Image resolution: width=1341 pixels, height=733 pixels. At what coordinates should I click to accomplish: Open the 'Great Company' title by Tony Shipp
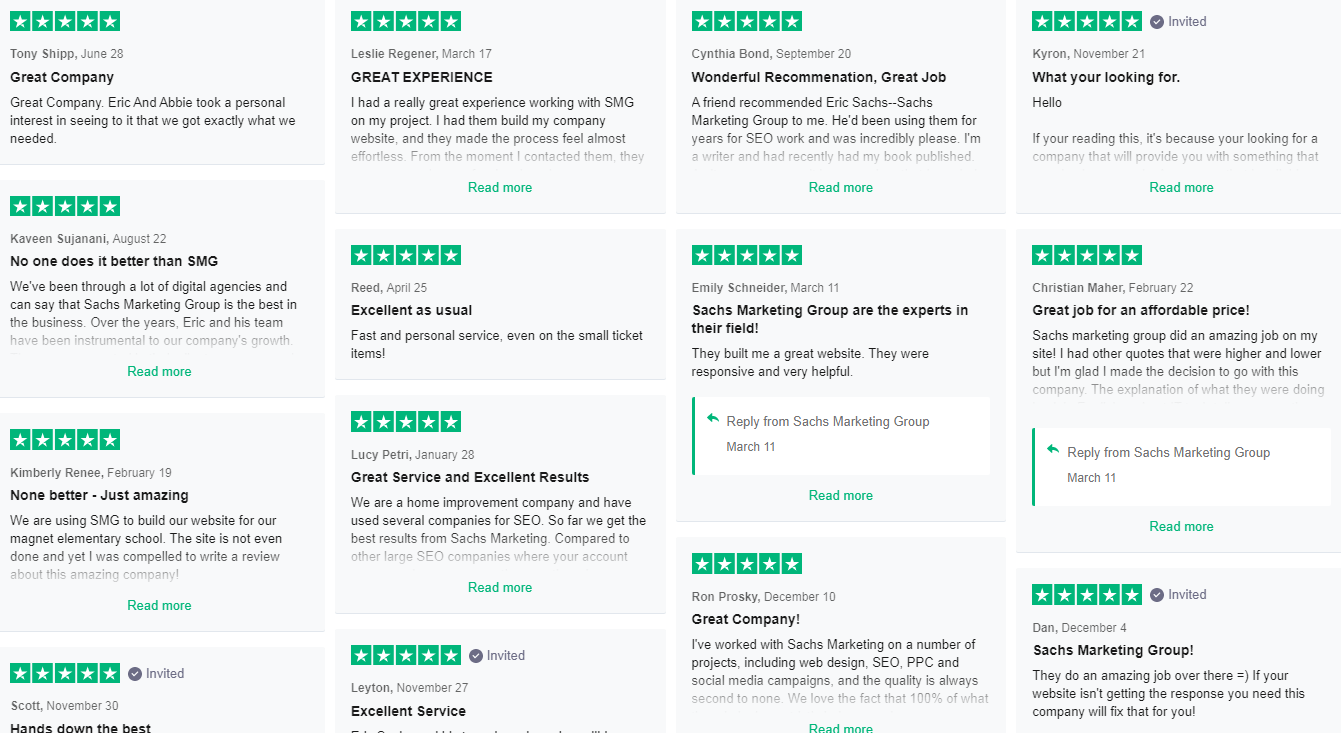[62, 77]
